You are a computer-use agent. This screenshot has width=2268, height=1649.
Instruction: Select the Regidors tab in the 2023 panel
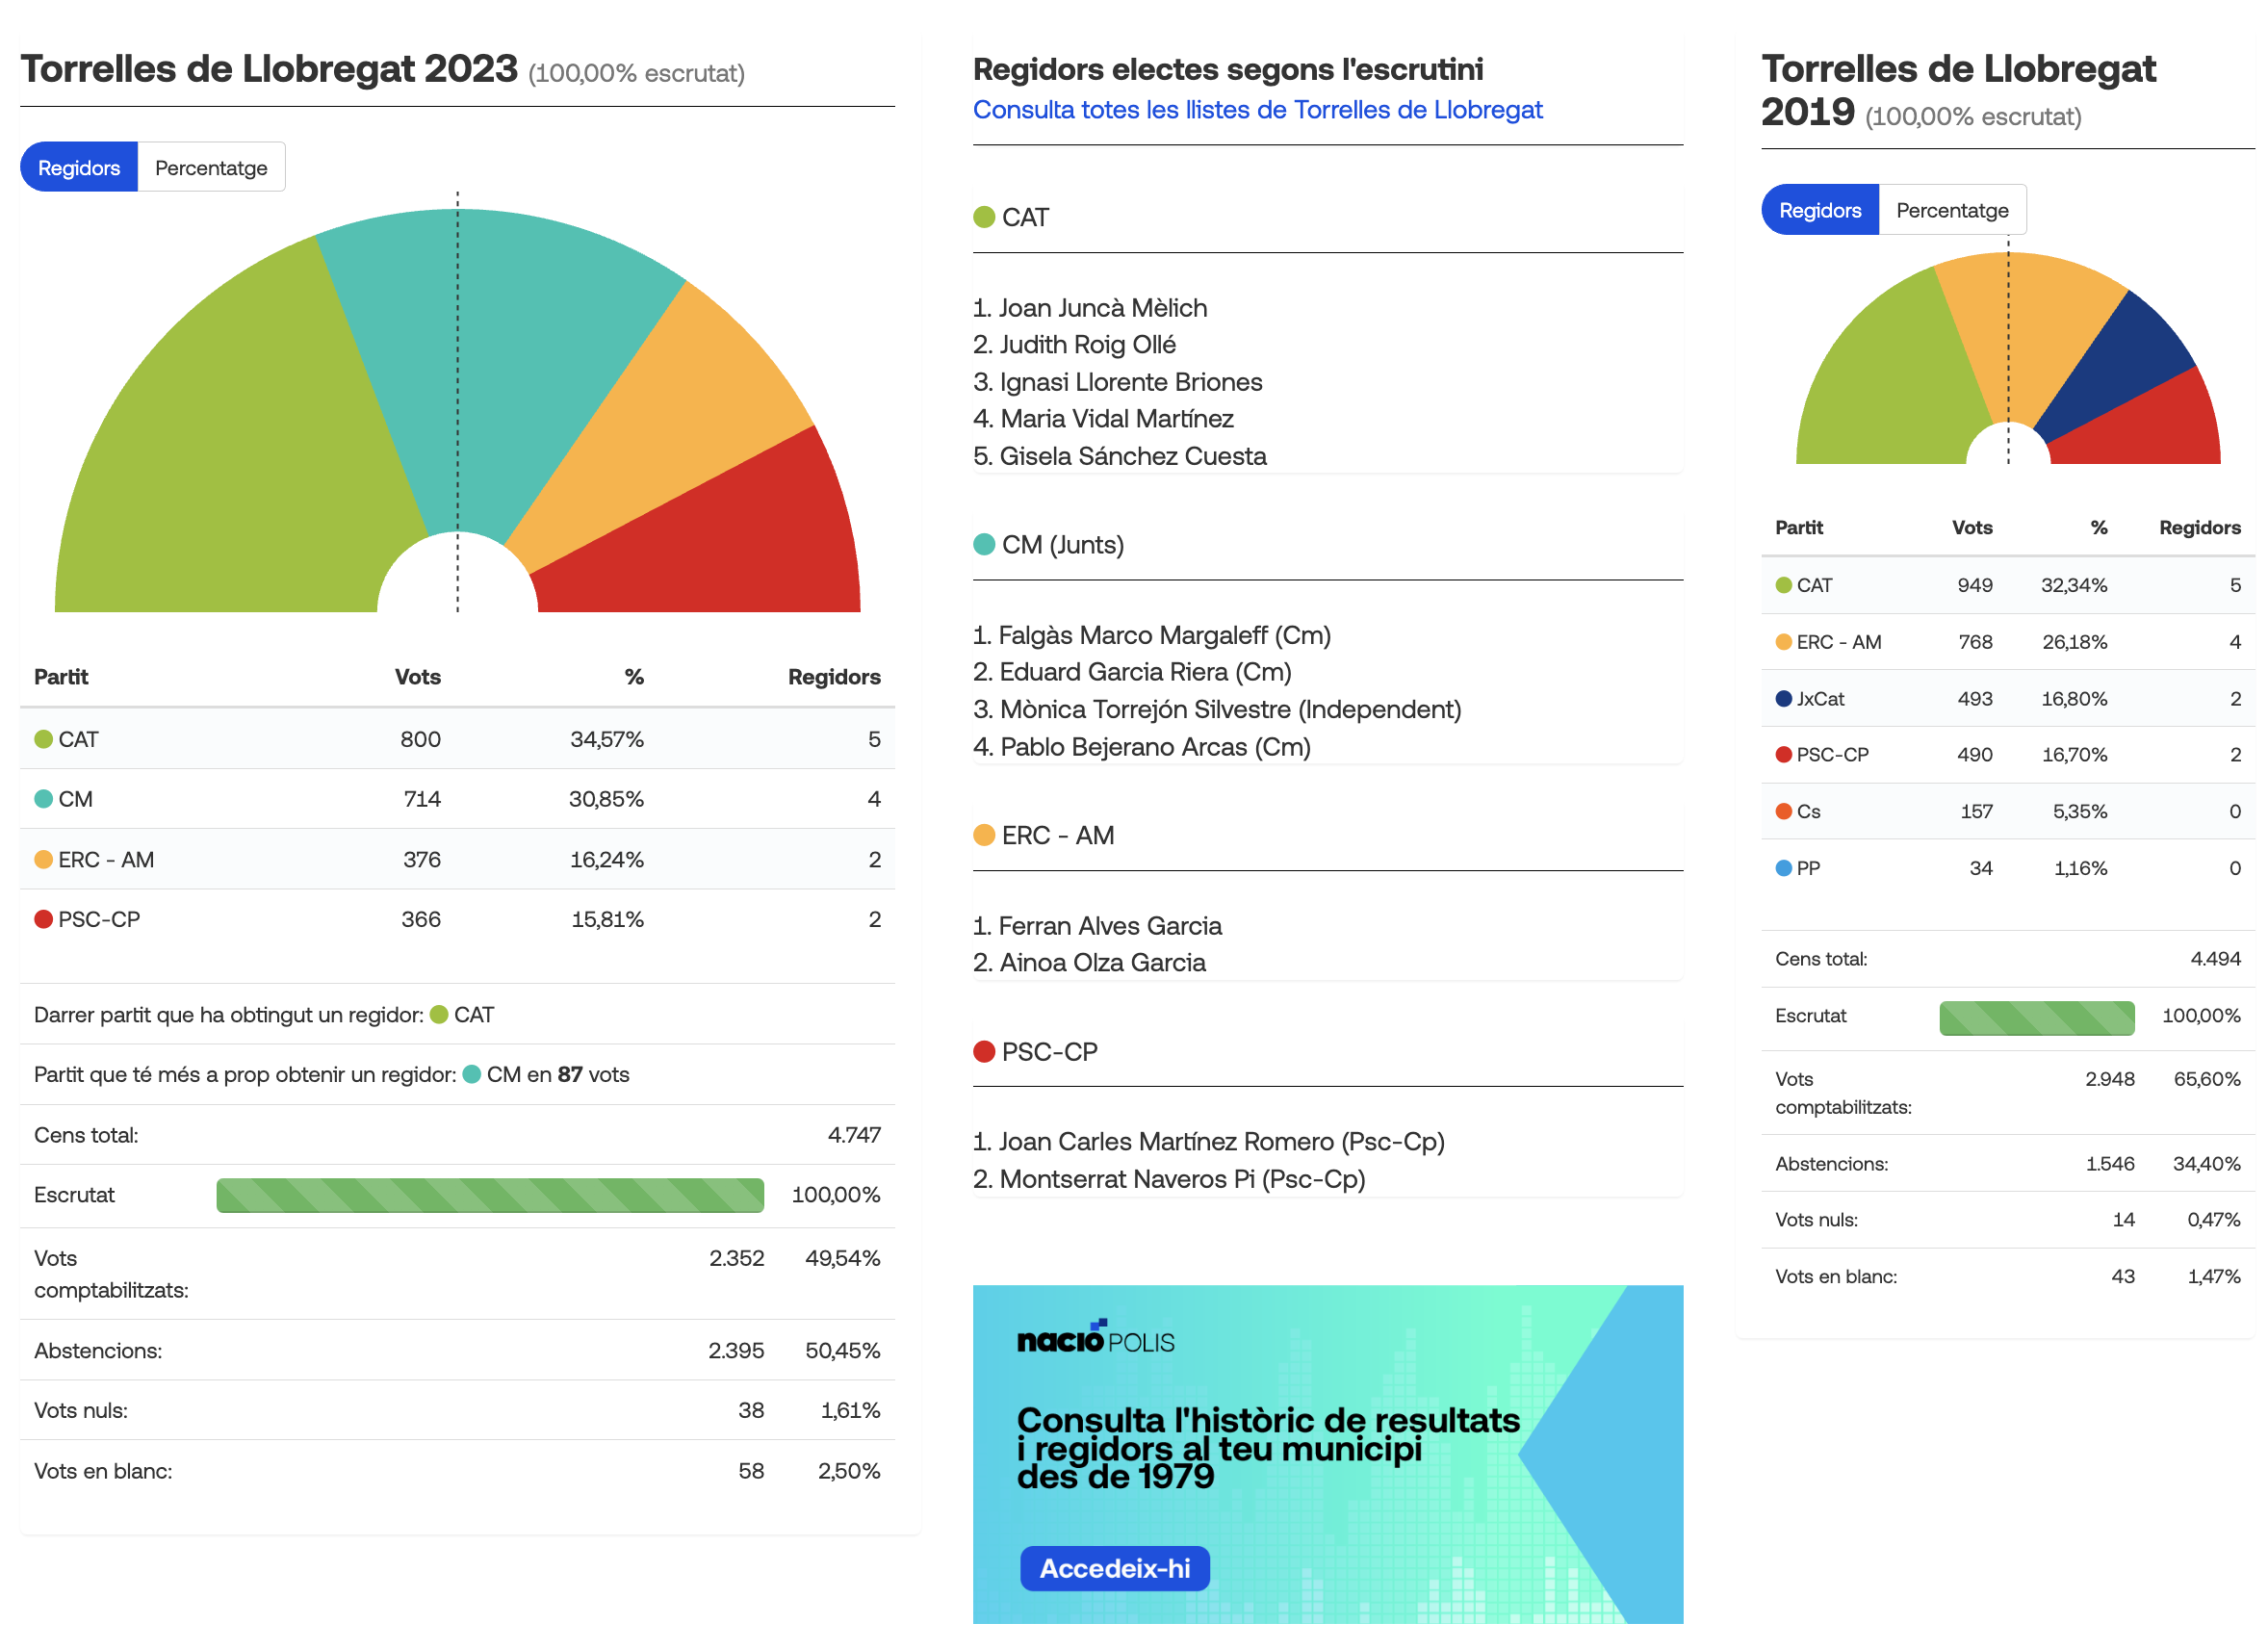(x=79, y=168)
